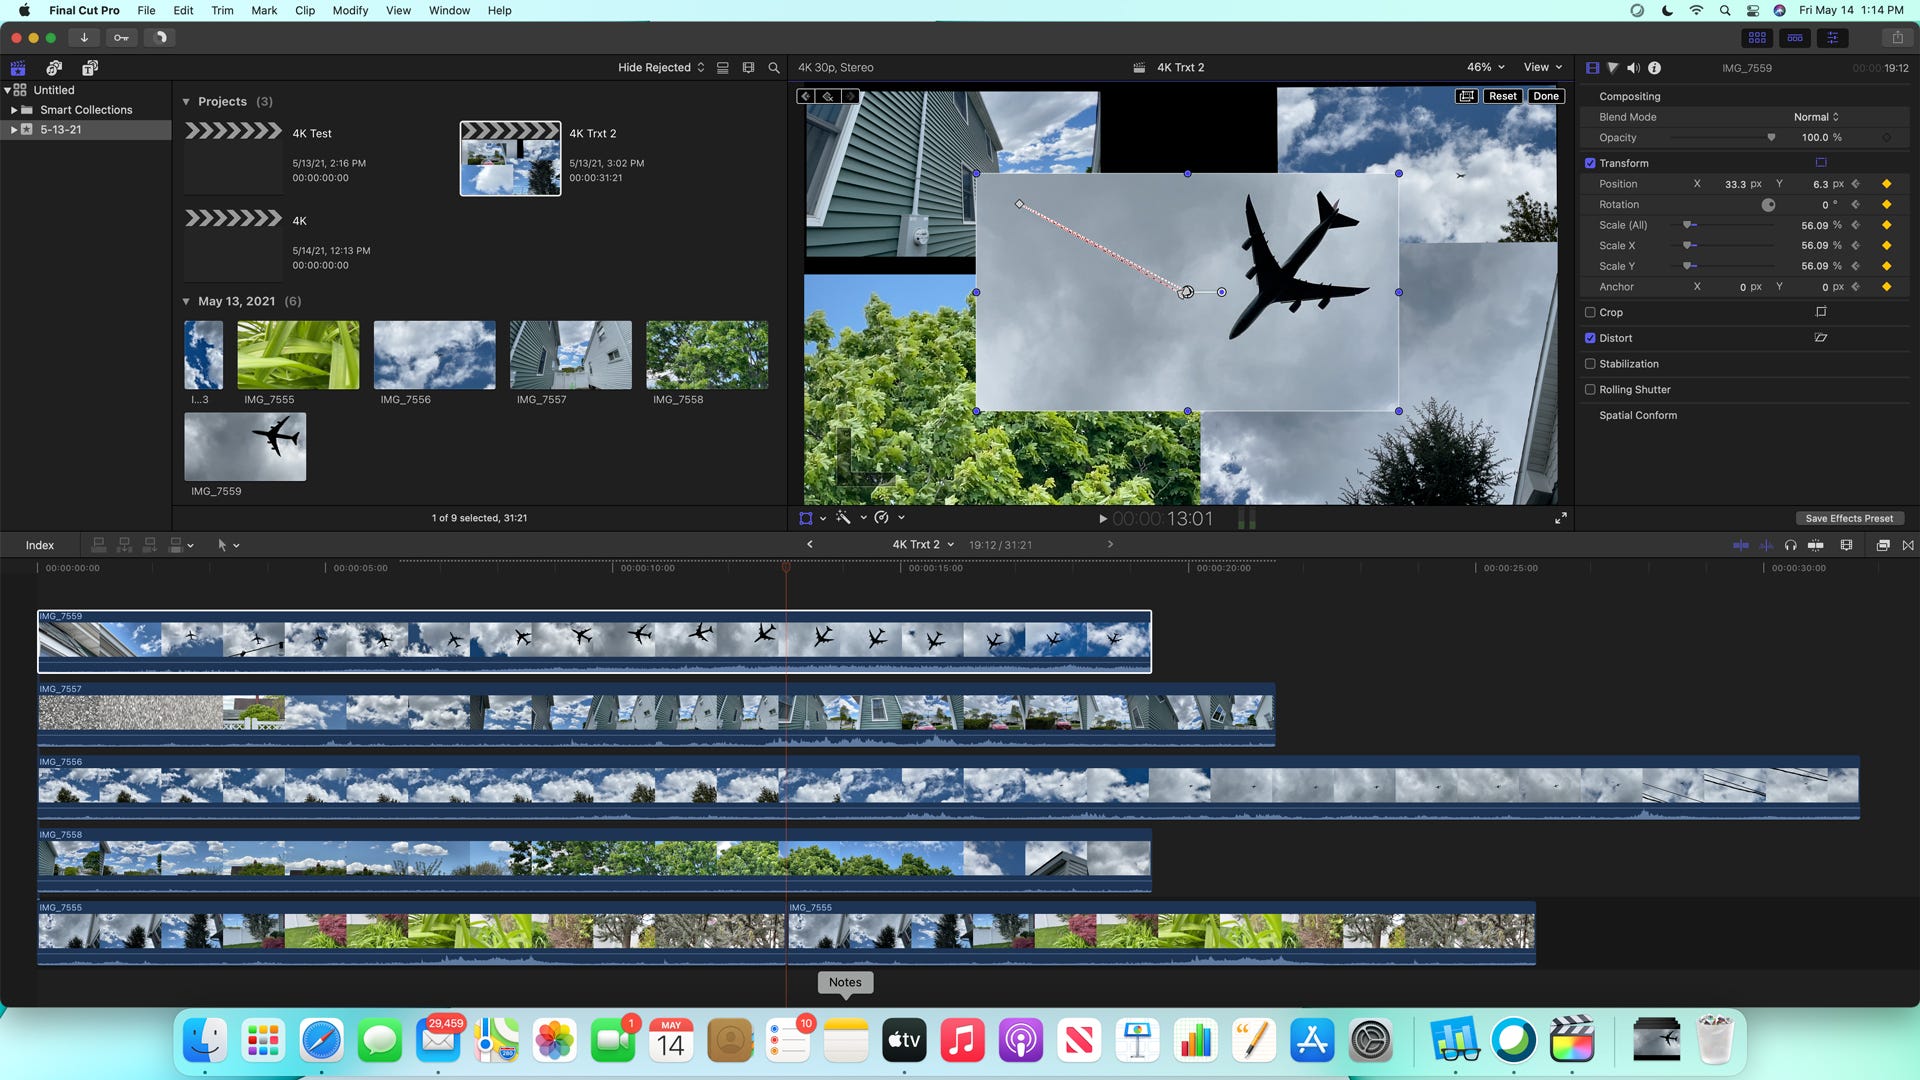1920x1080 pixels.
Task: Add keyframe for Position parameter
Action: pos(1886,184)
